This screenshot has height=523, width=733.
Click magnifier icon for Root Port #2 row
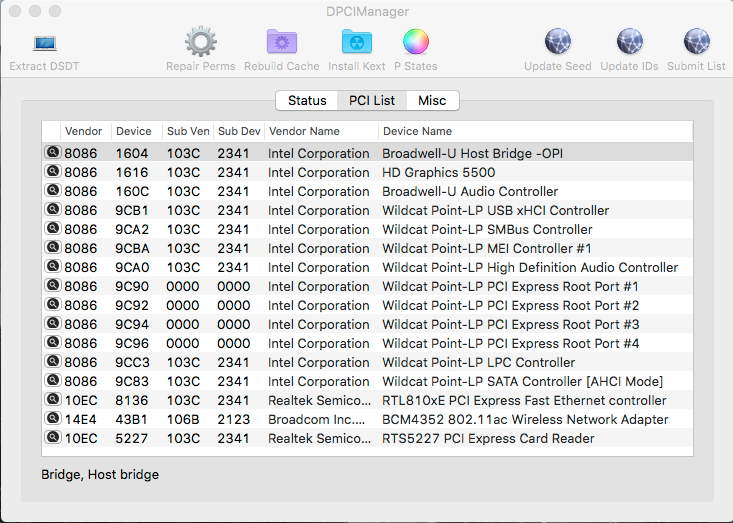pos(53,304)
